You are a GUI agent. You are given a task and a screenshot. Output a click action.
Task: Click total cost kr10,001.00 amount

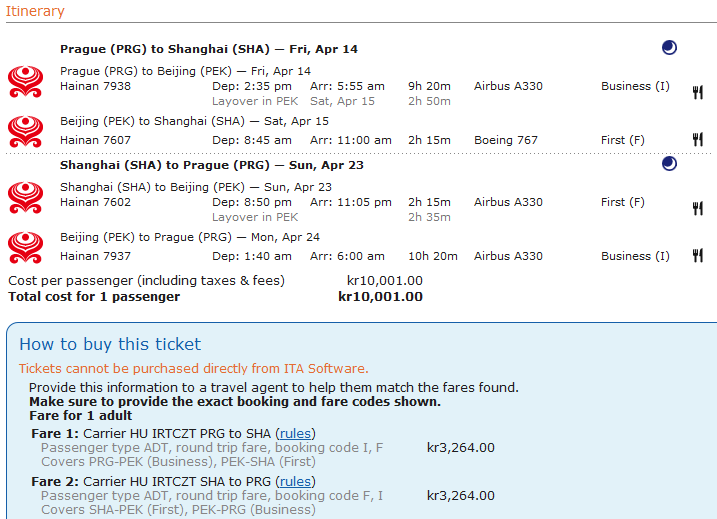pos(380,297)
